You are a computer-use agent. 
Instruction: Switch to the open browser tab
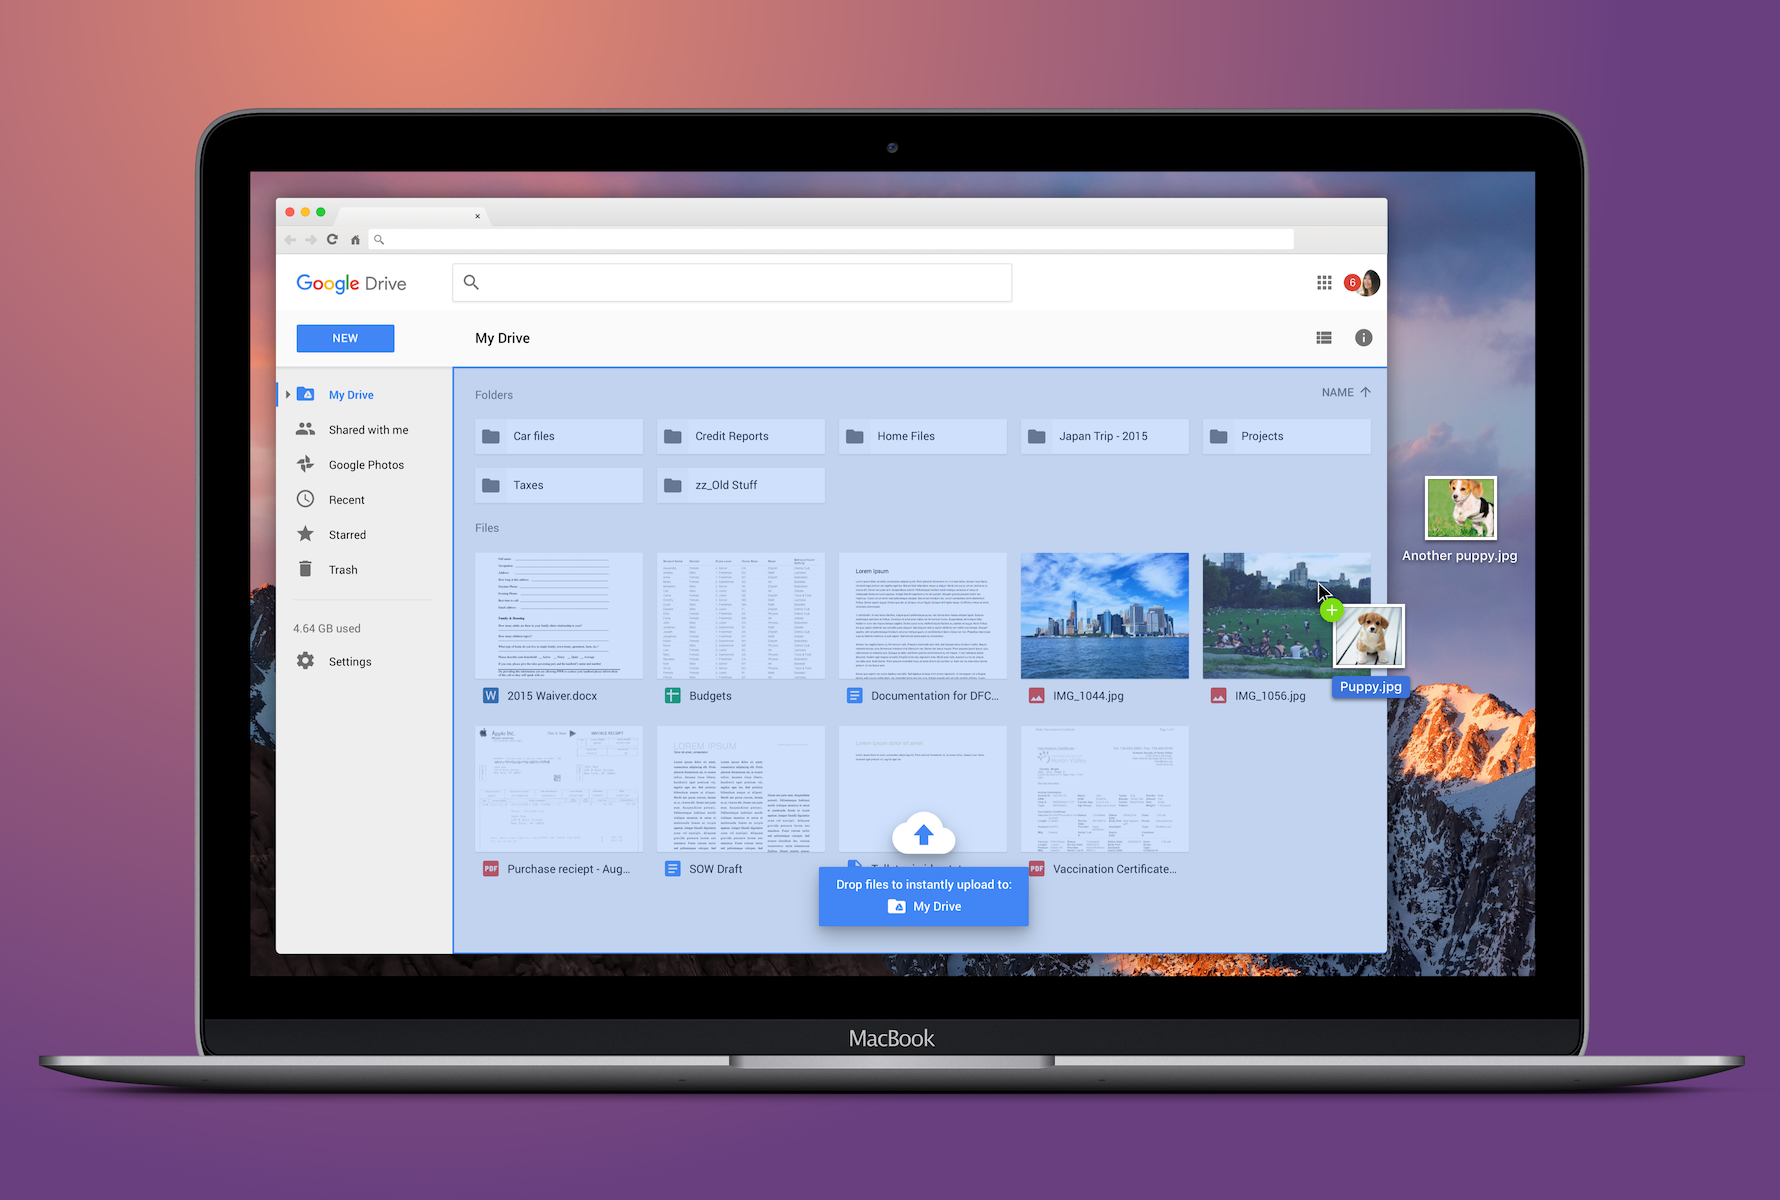[410, 216]
